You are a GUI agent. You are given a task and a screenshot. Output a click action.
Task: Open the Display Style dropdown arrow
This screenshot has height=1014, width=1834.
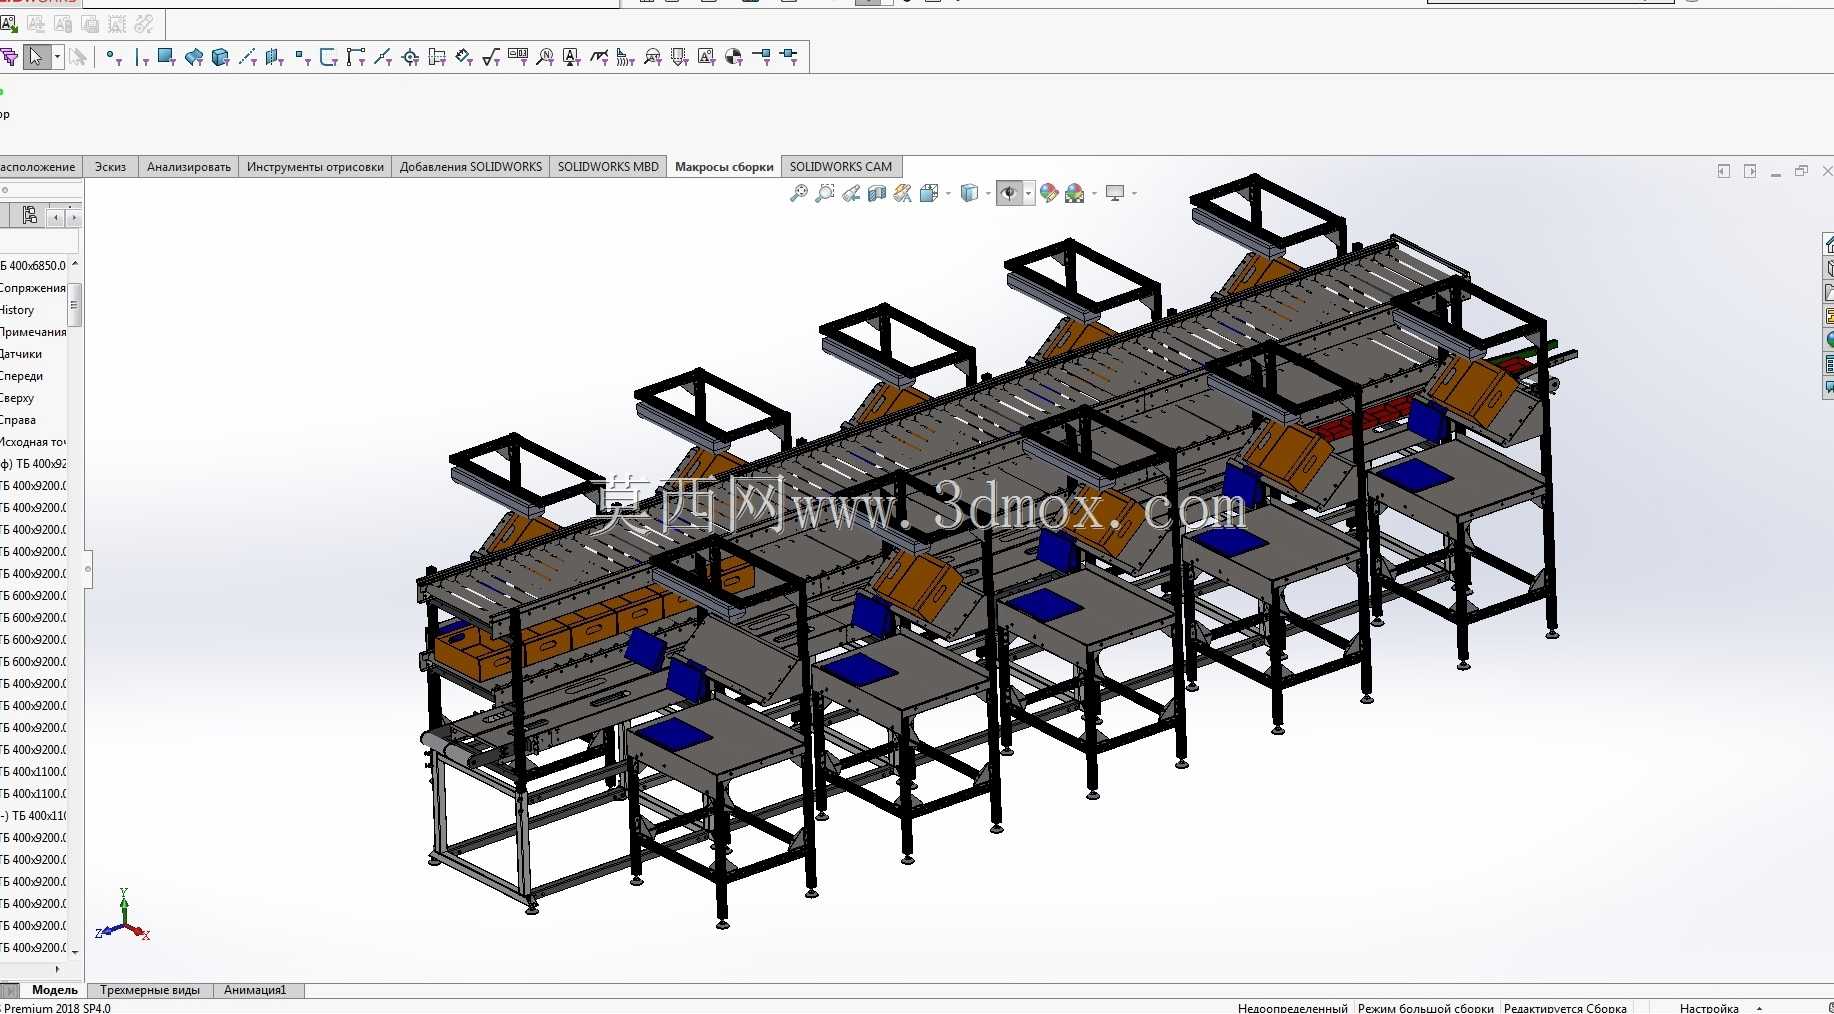pos(988,193)
